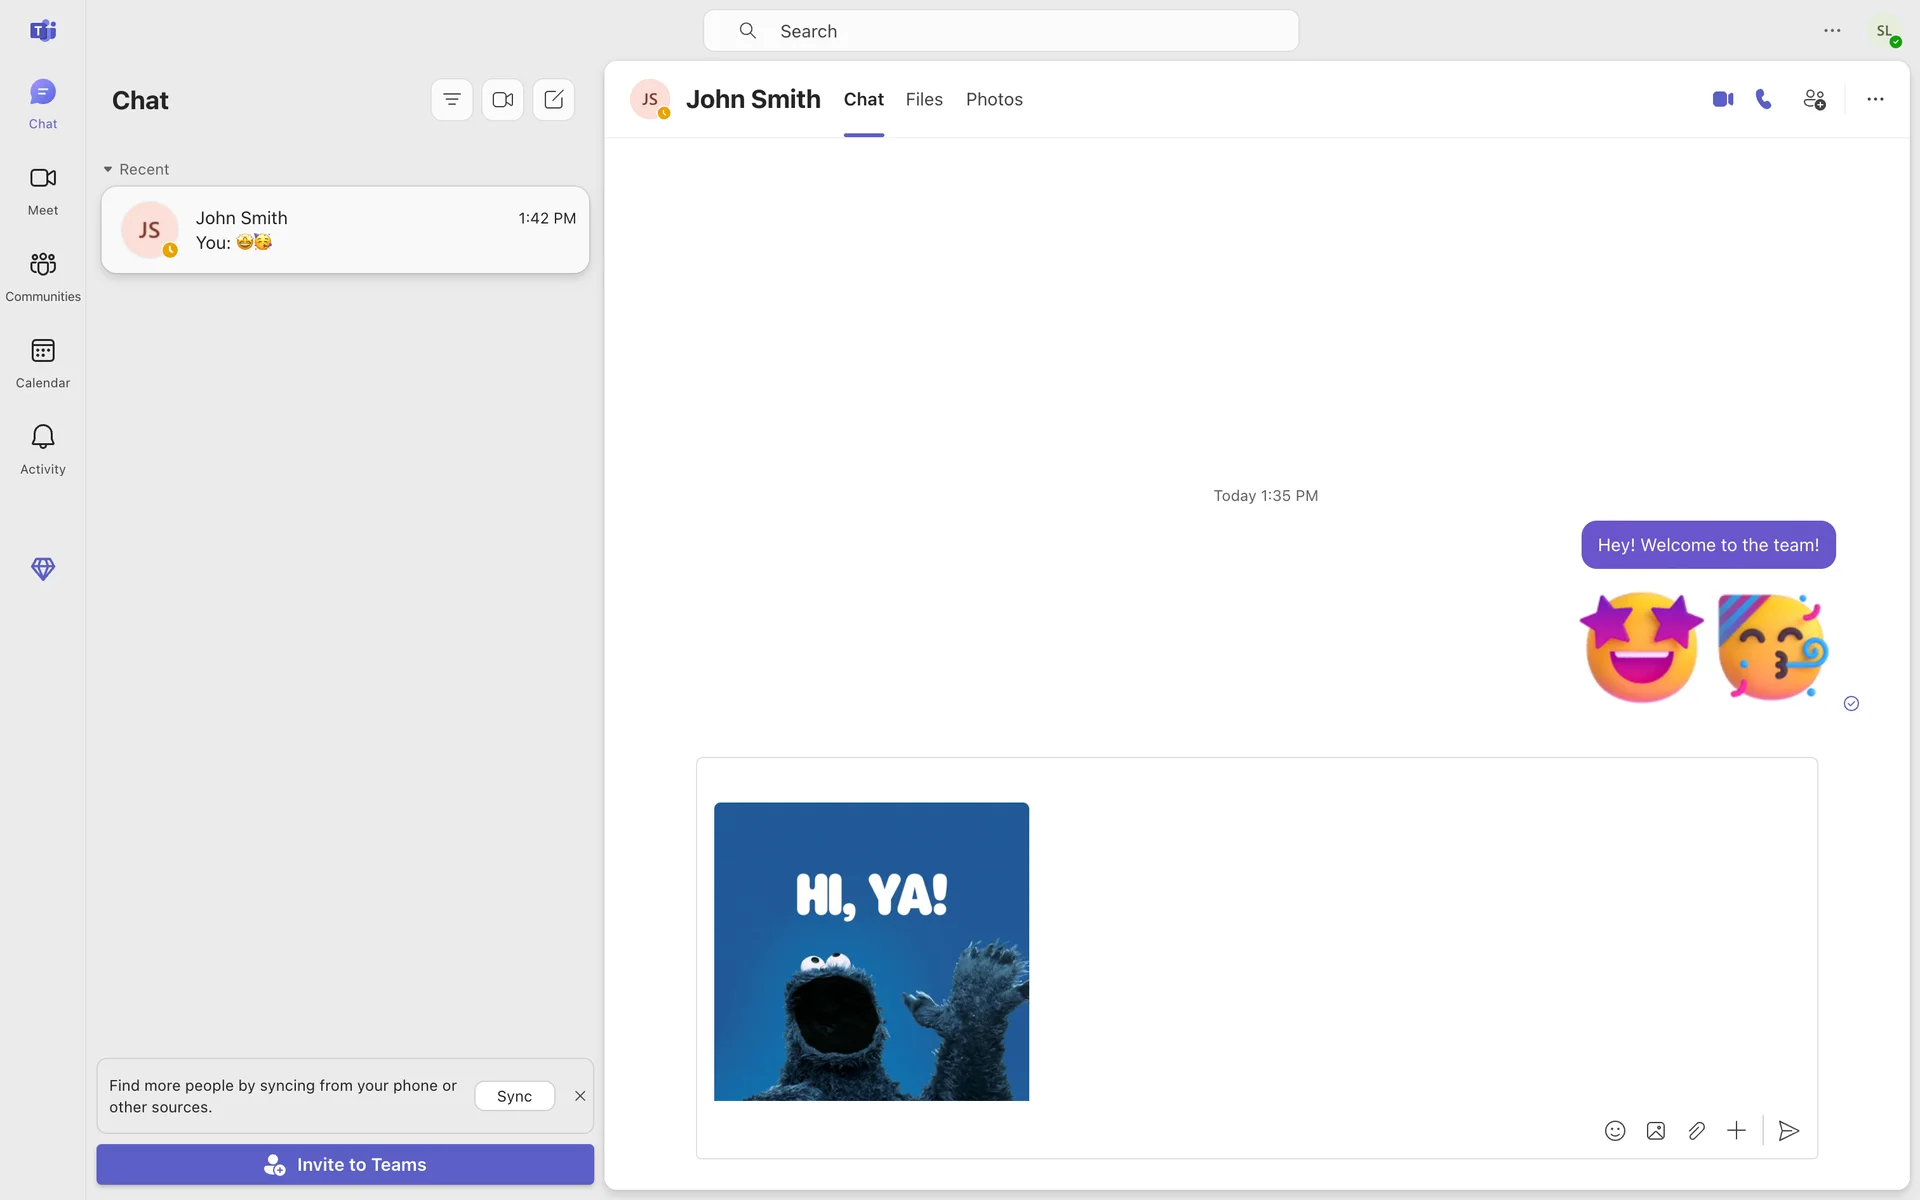Open Activity in the left sidebar
This screenshot has height=1200, width=1920.
tap(43, 449)
